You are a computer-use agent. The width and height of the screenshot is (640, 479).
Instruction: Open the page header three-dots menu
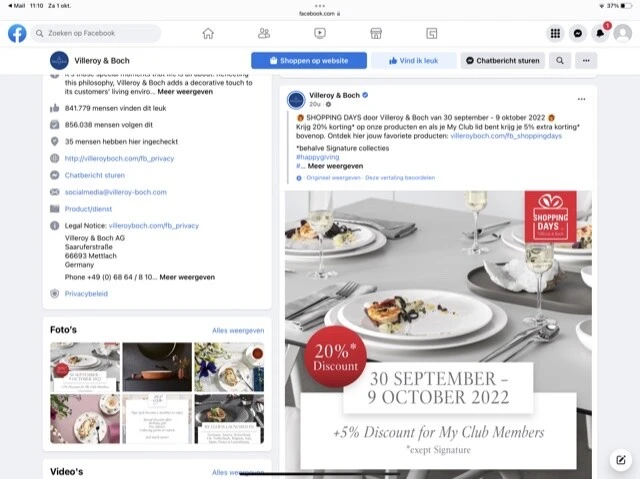[586, 60]
